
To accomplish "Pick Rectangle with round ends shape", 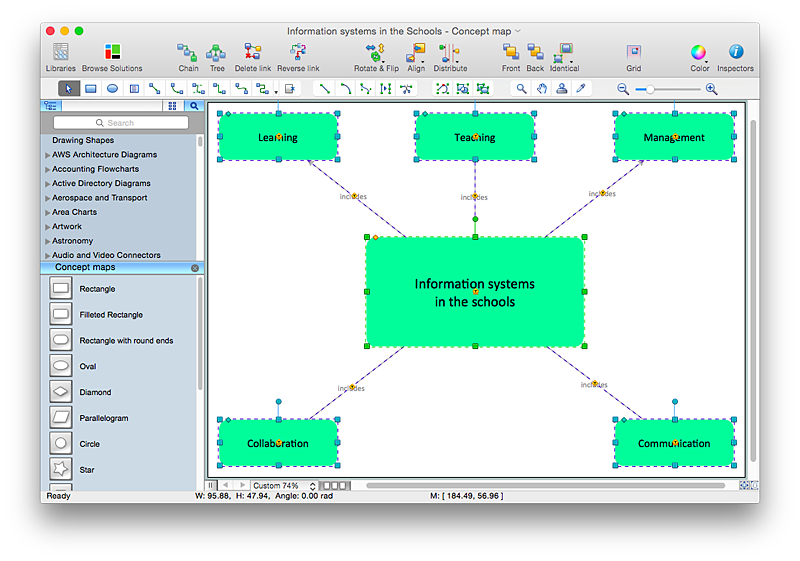I will (x=61, y=340).
